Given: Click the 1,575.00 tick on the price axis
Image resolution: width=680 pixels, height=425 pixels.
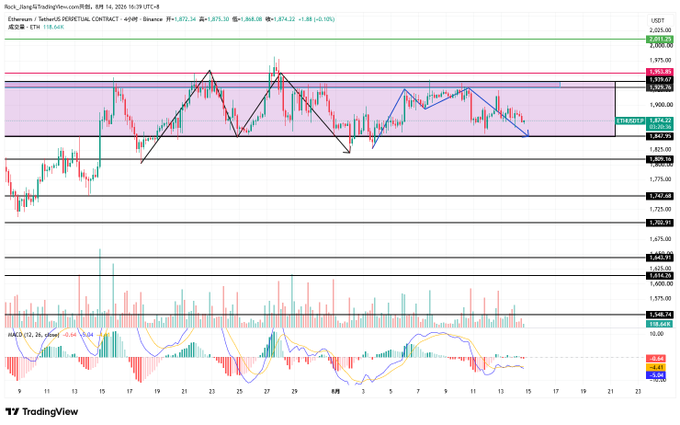Looking at the screenshot, I should pos(660,298).
